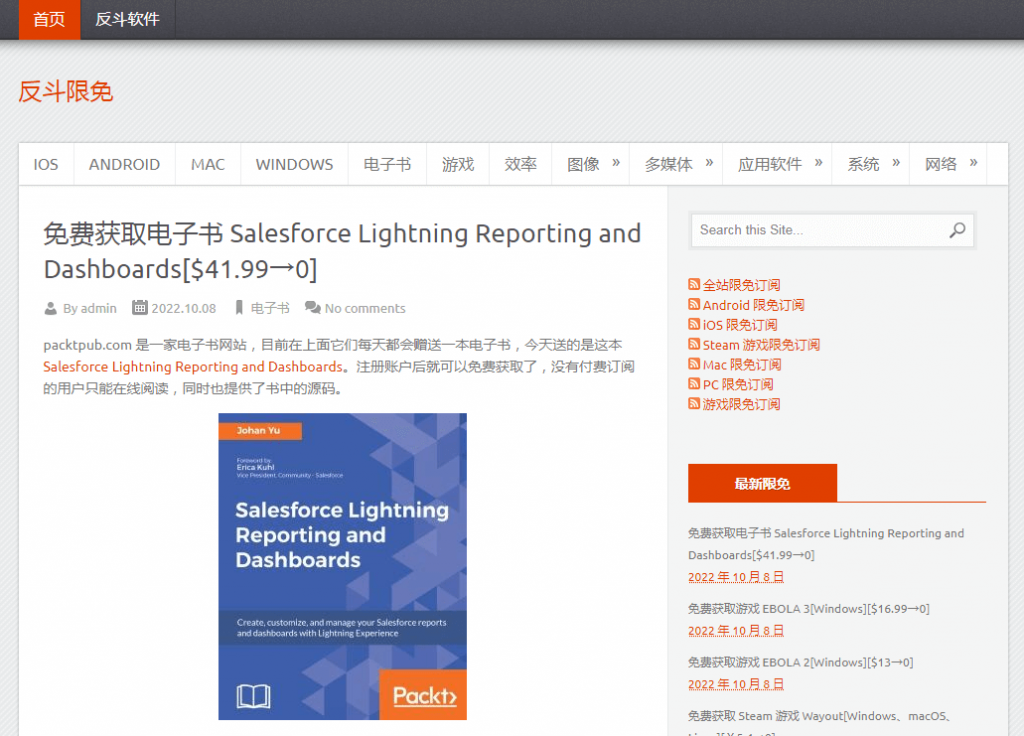Click the RSS icon beside Mac 限免订阅
This screenshot has width=1024, height=736.
click(695, 364)
